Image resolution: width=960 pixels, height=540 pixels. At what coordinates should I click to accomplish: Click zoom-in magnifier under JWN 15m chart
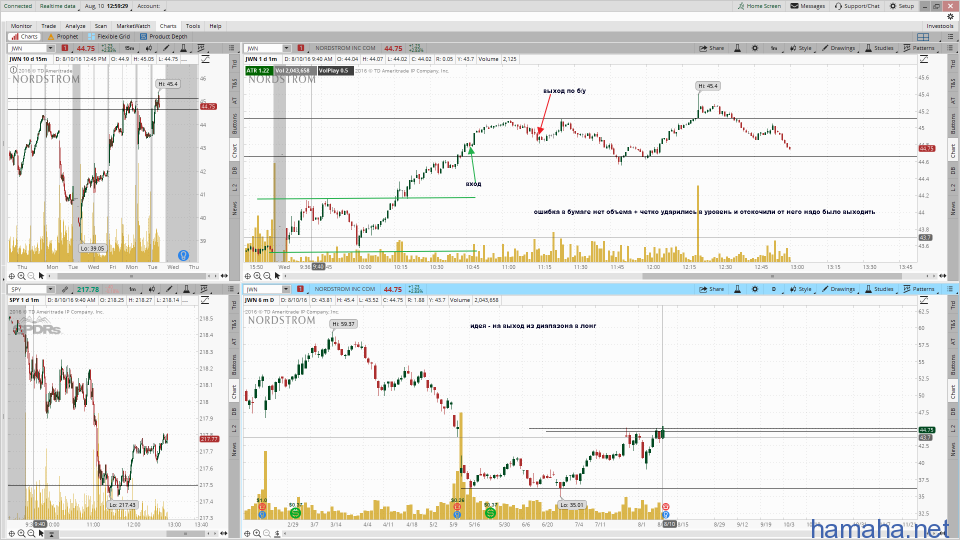(x=21, y=276)
